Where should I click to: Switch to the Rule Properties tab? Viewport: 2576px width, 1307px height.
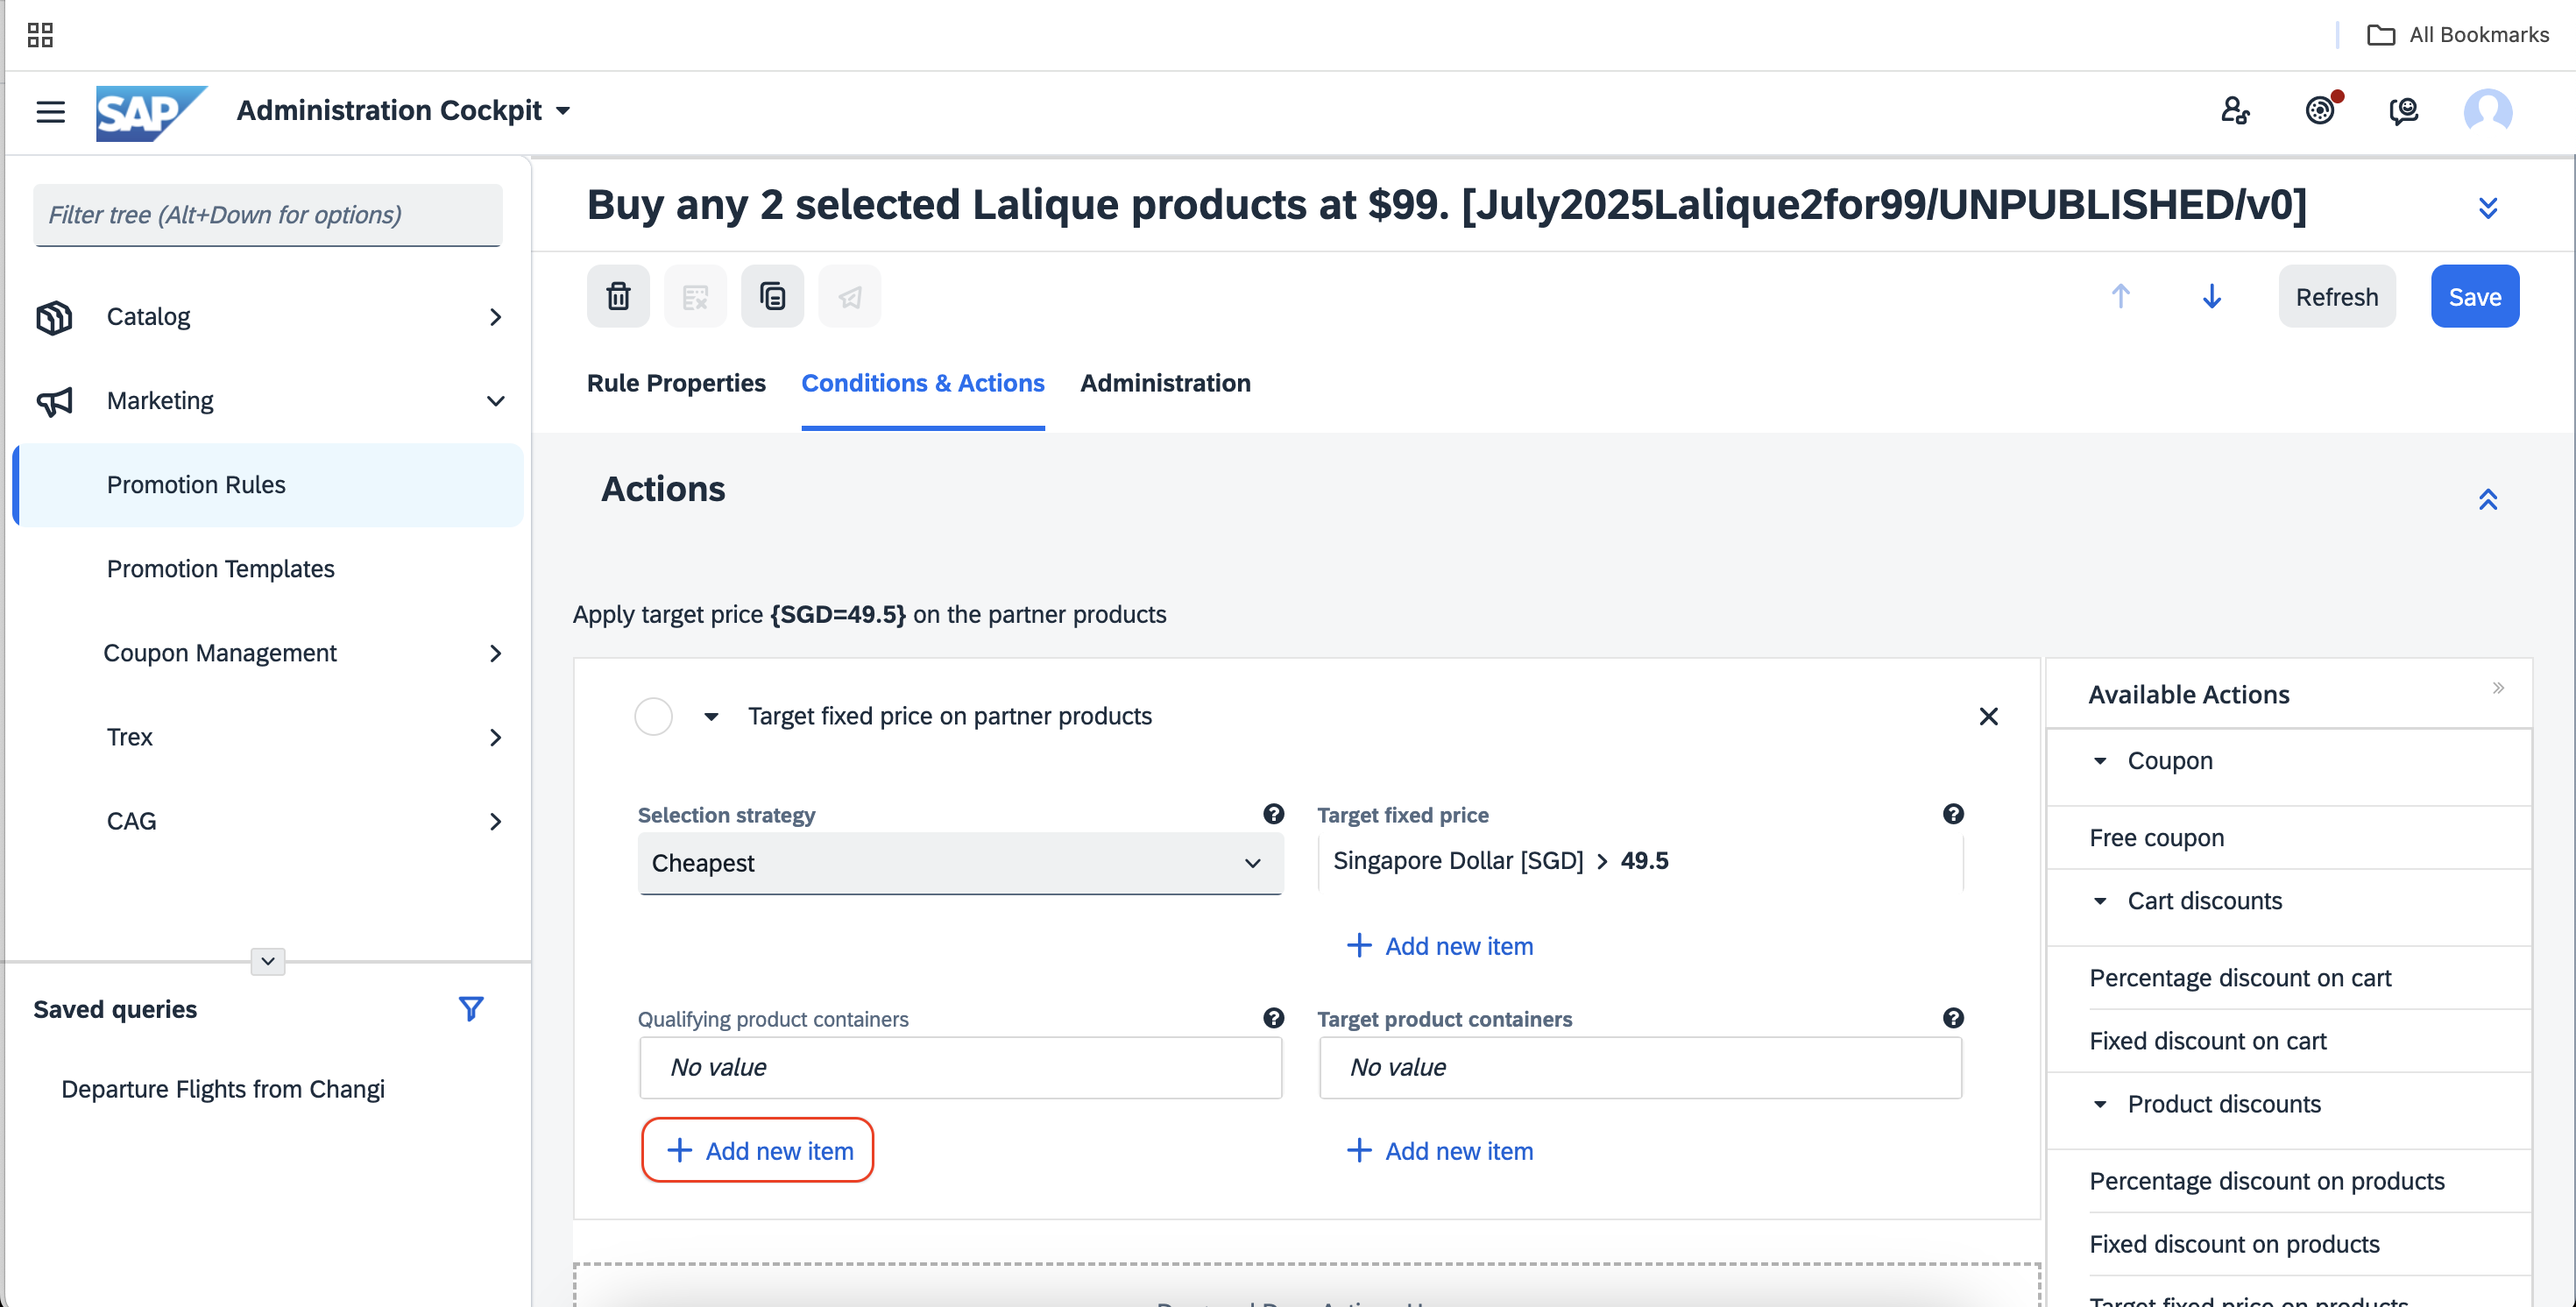[x=676, y=383]
